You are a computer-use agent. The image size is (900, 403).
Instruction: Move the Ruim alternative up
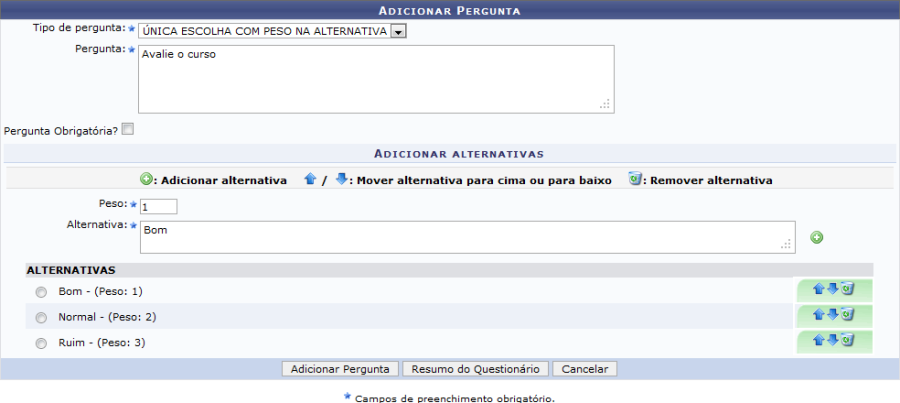point(819,340)
